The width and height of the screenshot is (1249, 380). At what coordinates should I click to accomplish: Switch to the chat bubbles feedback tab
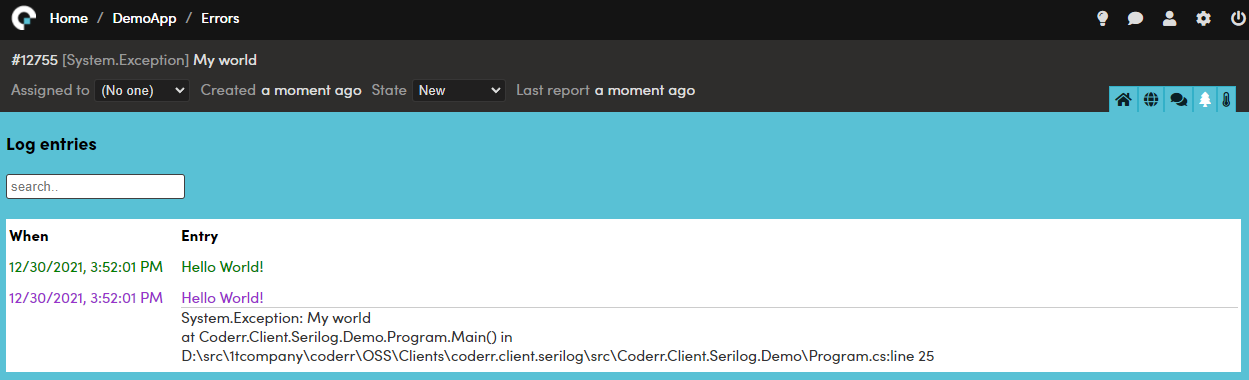(x=1179, y=100)
